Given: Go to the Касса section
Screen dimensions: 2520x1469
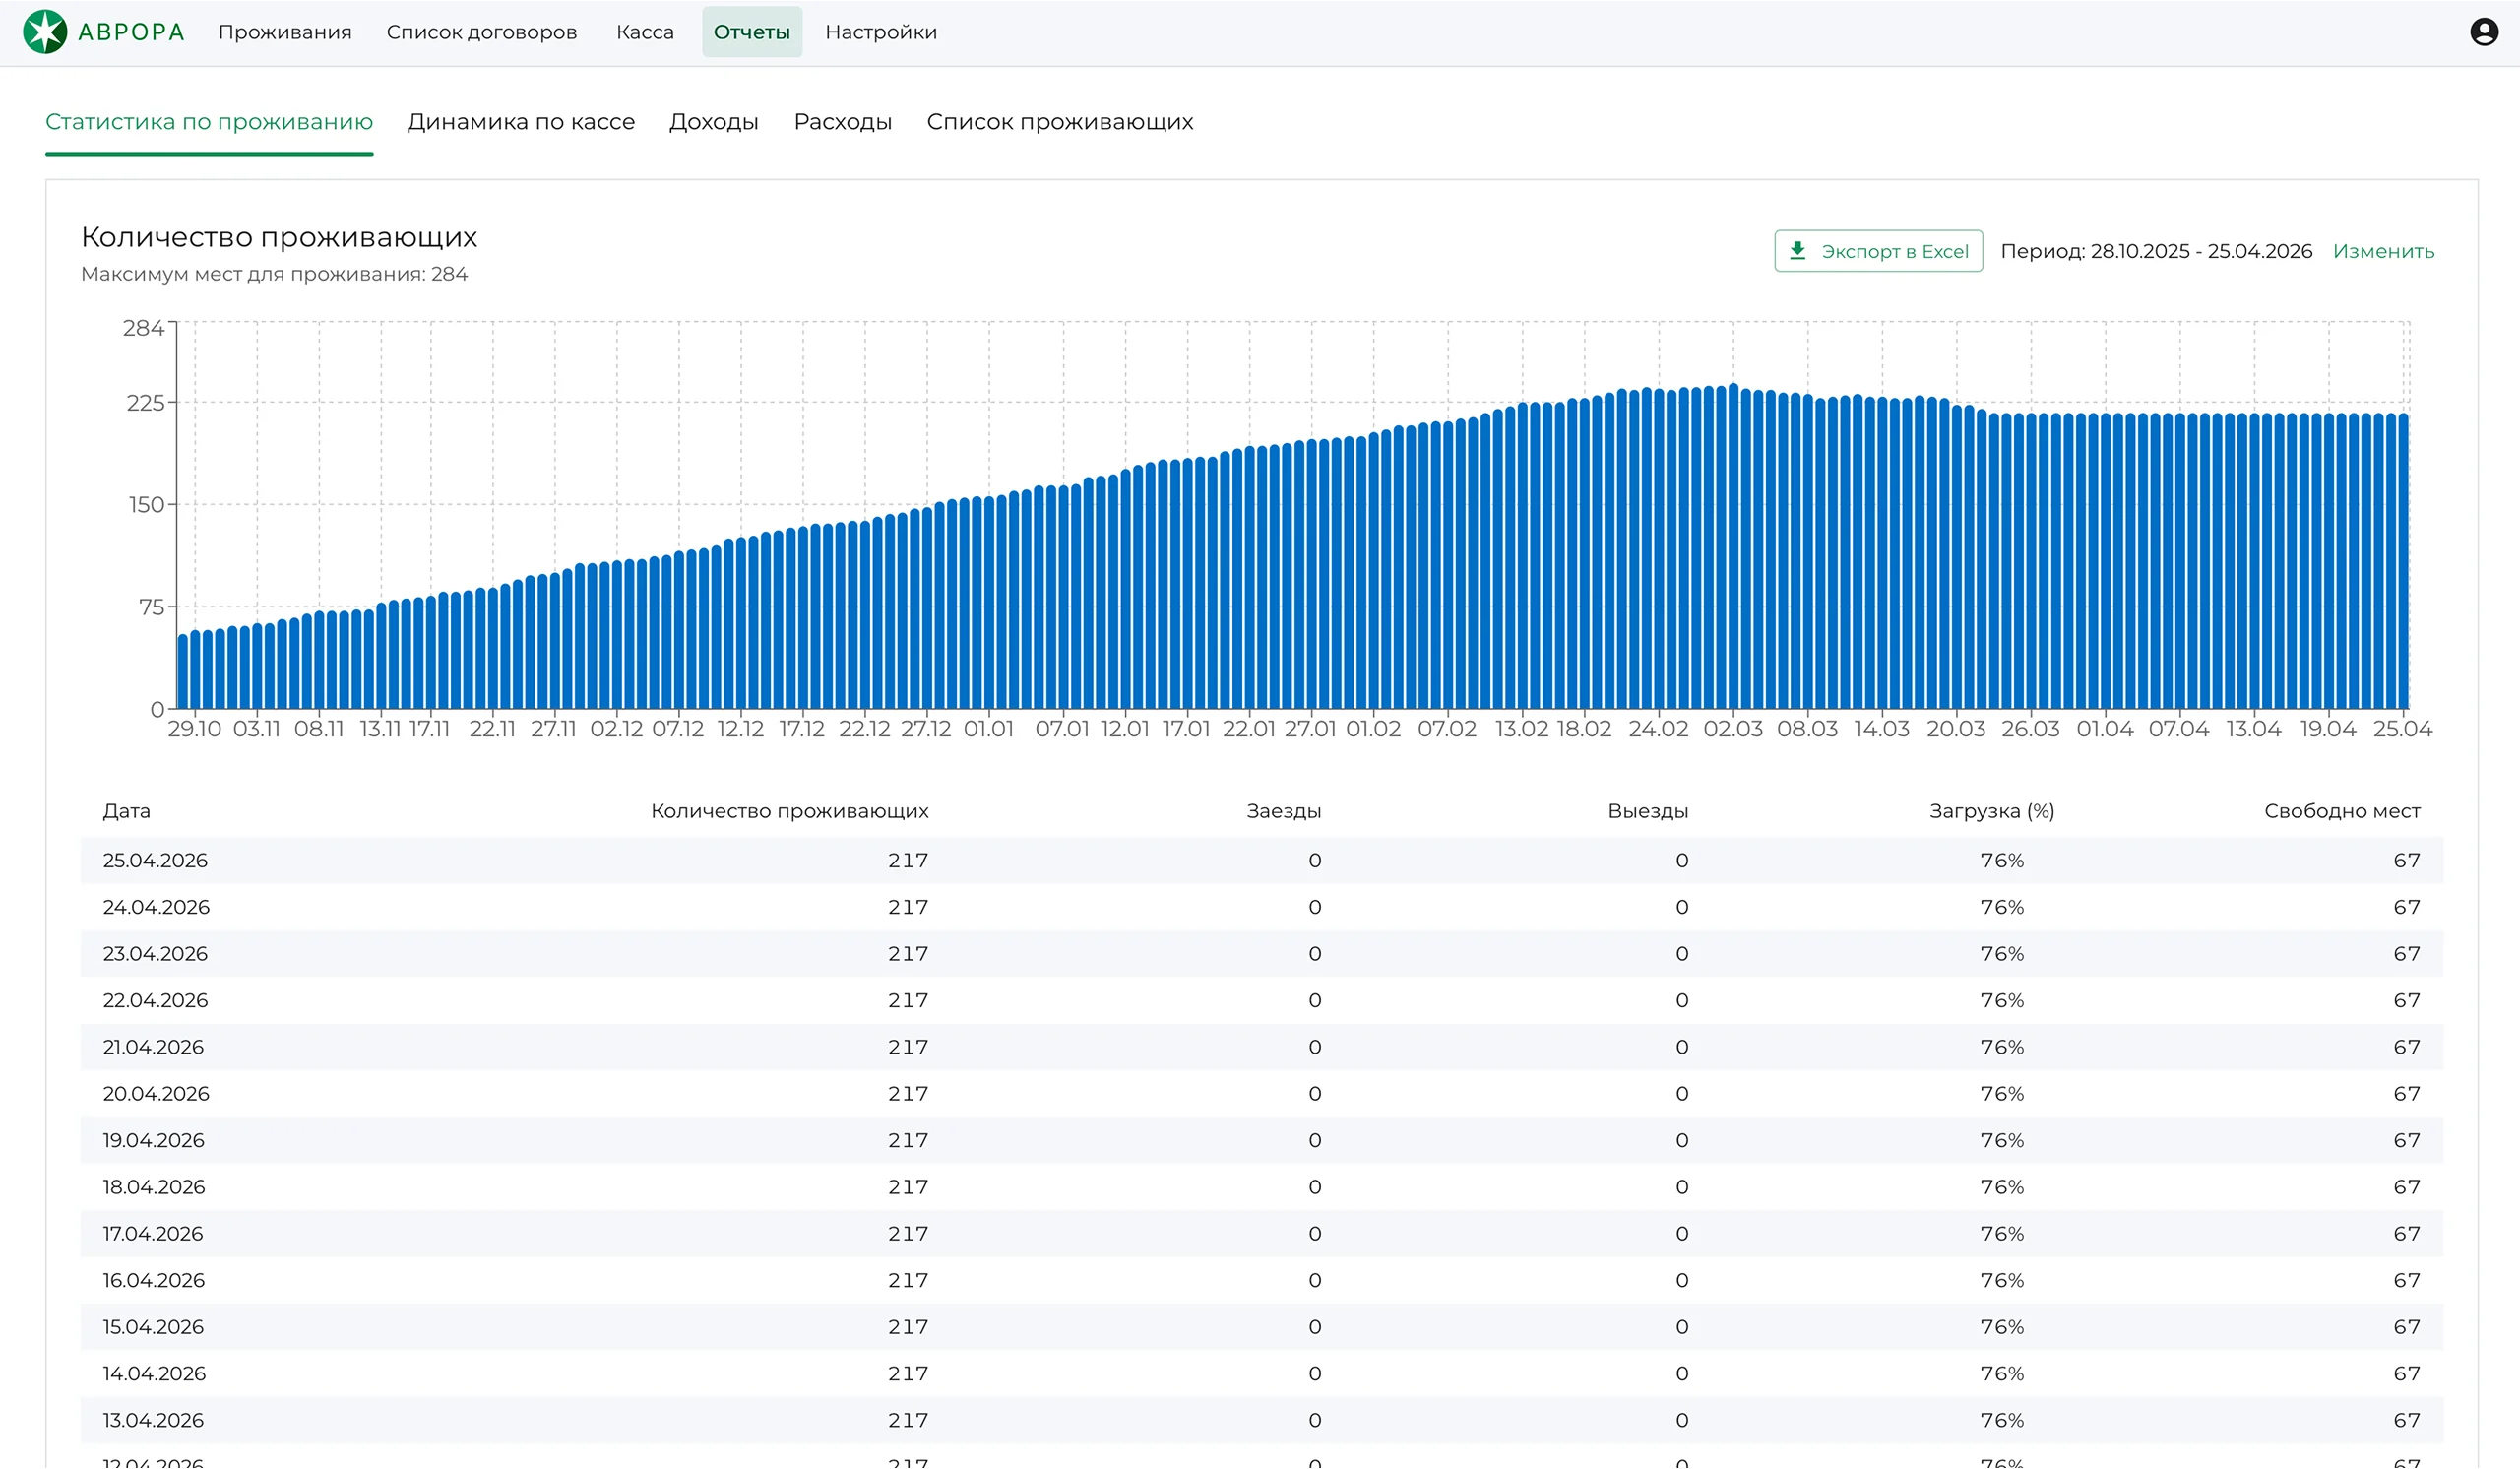Looking at the screenshot, I should 645,32.
